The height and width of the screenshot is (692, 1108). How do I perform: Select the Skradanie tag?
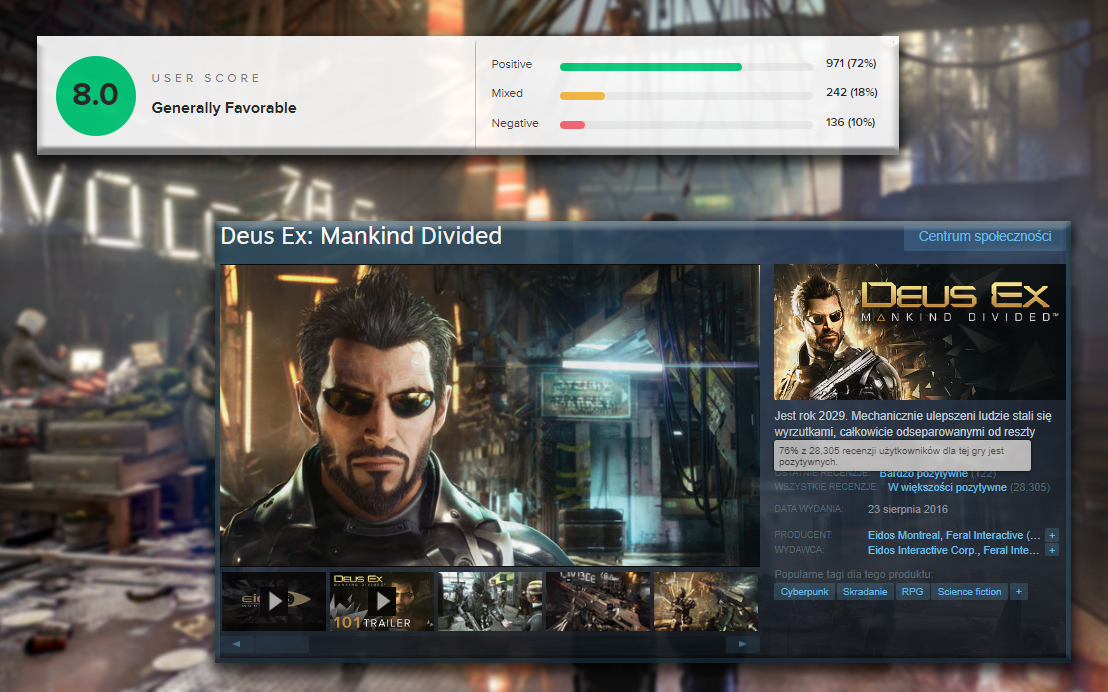865,591
